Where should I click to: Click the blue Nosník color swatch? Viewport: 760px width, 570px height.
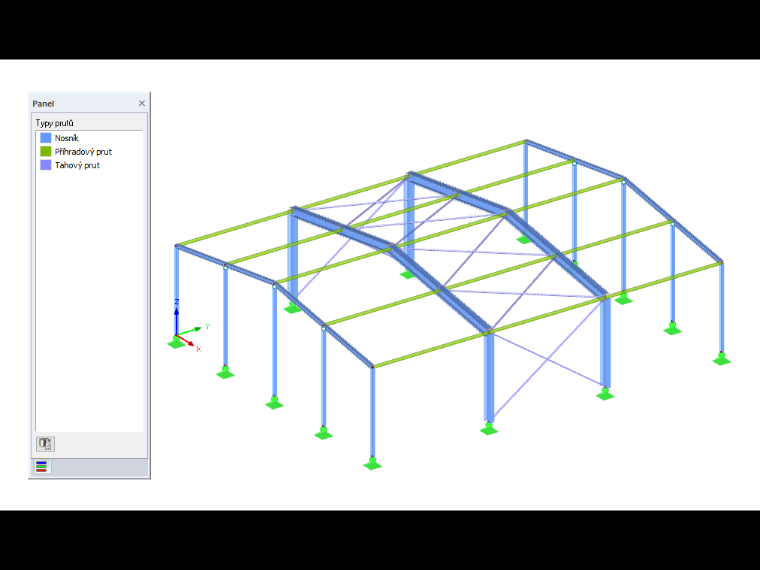[46, 138]
